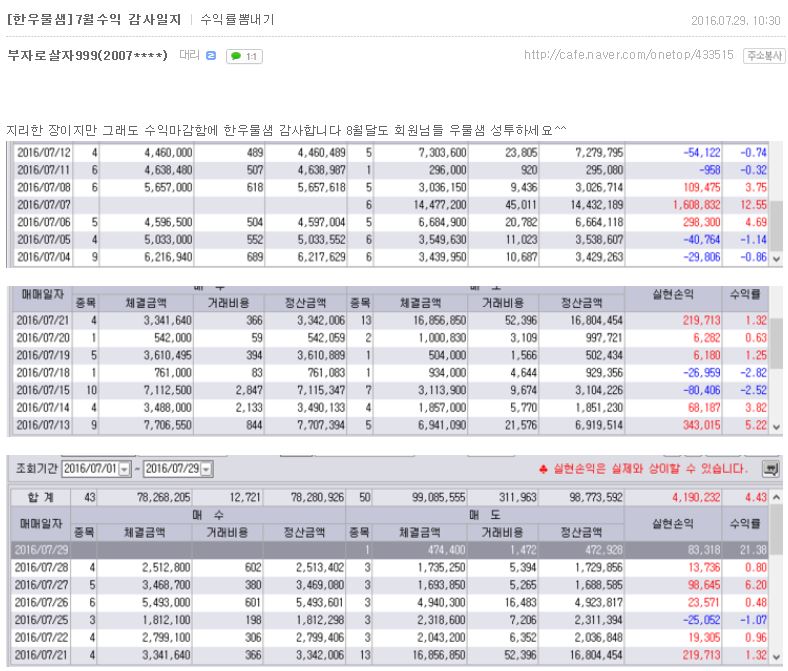Click the total return value 4.43
The image size is (788, 671).
coord(756,498)
